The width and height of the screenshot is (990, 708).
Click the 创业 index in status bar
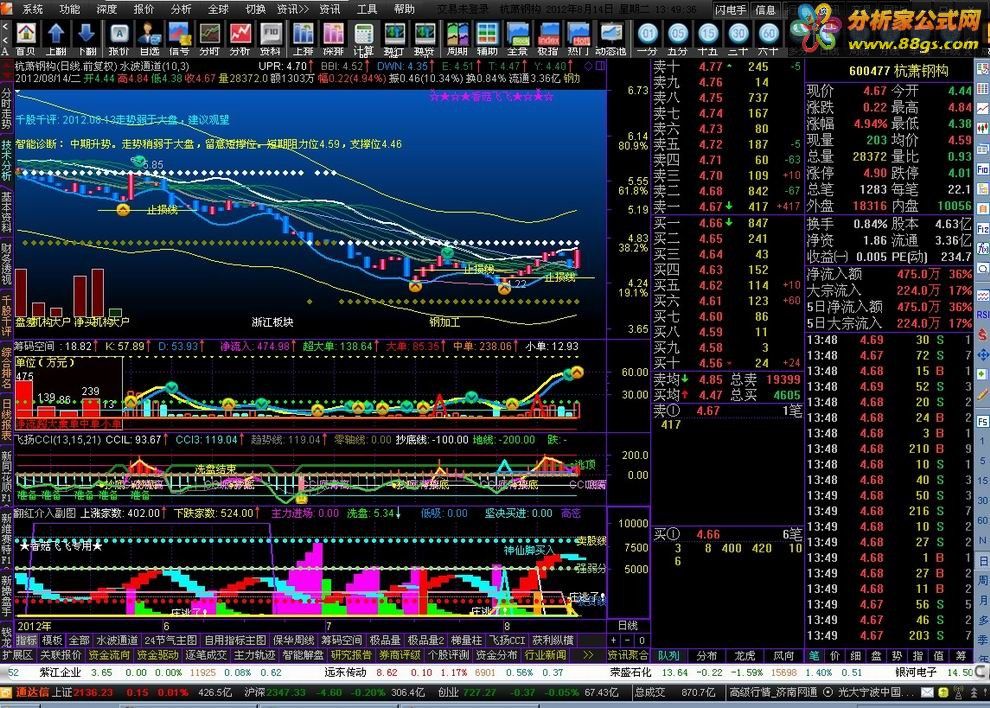448,692
